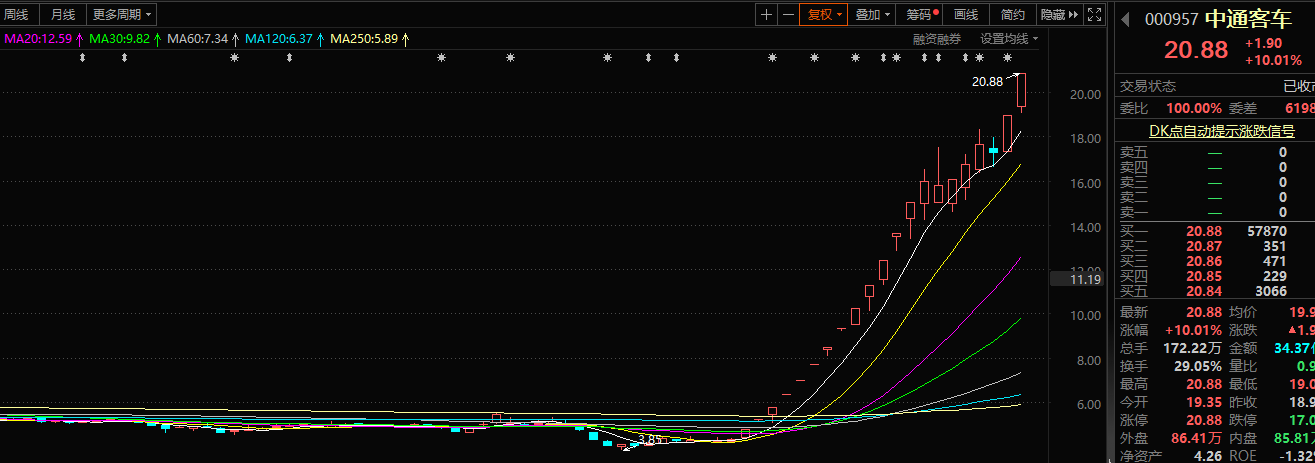Select the MA60:7.34 indicator label
The width and height of the screenshot is (1315, 463).
tap(198, 39)
